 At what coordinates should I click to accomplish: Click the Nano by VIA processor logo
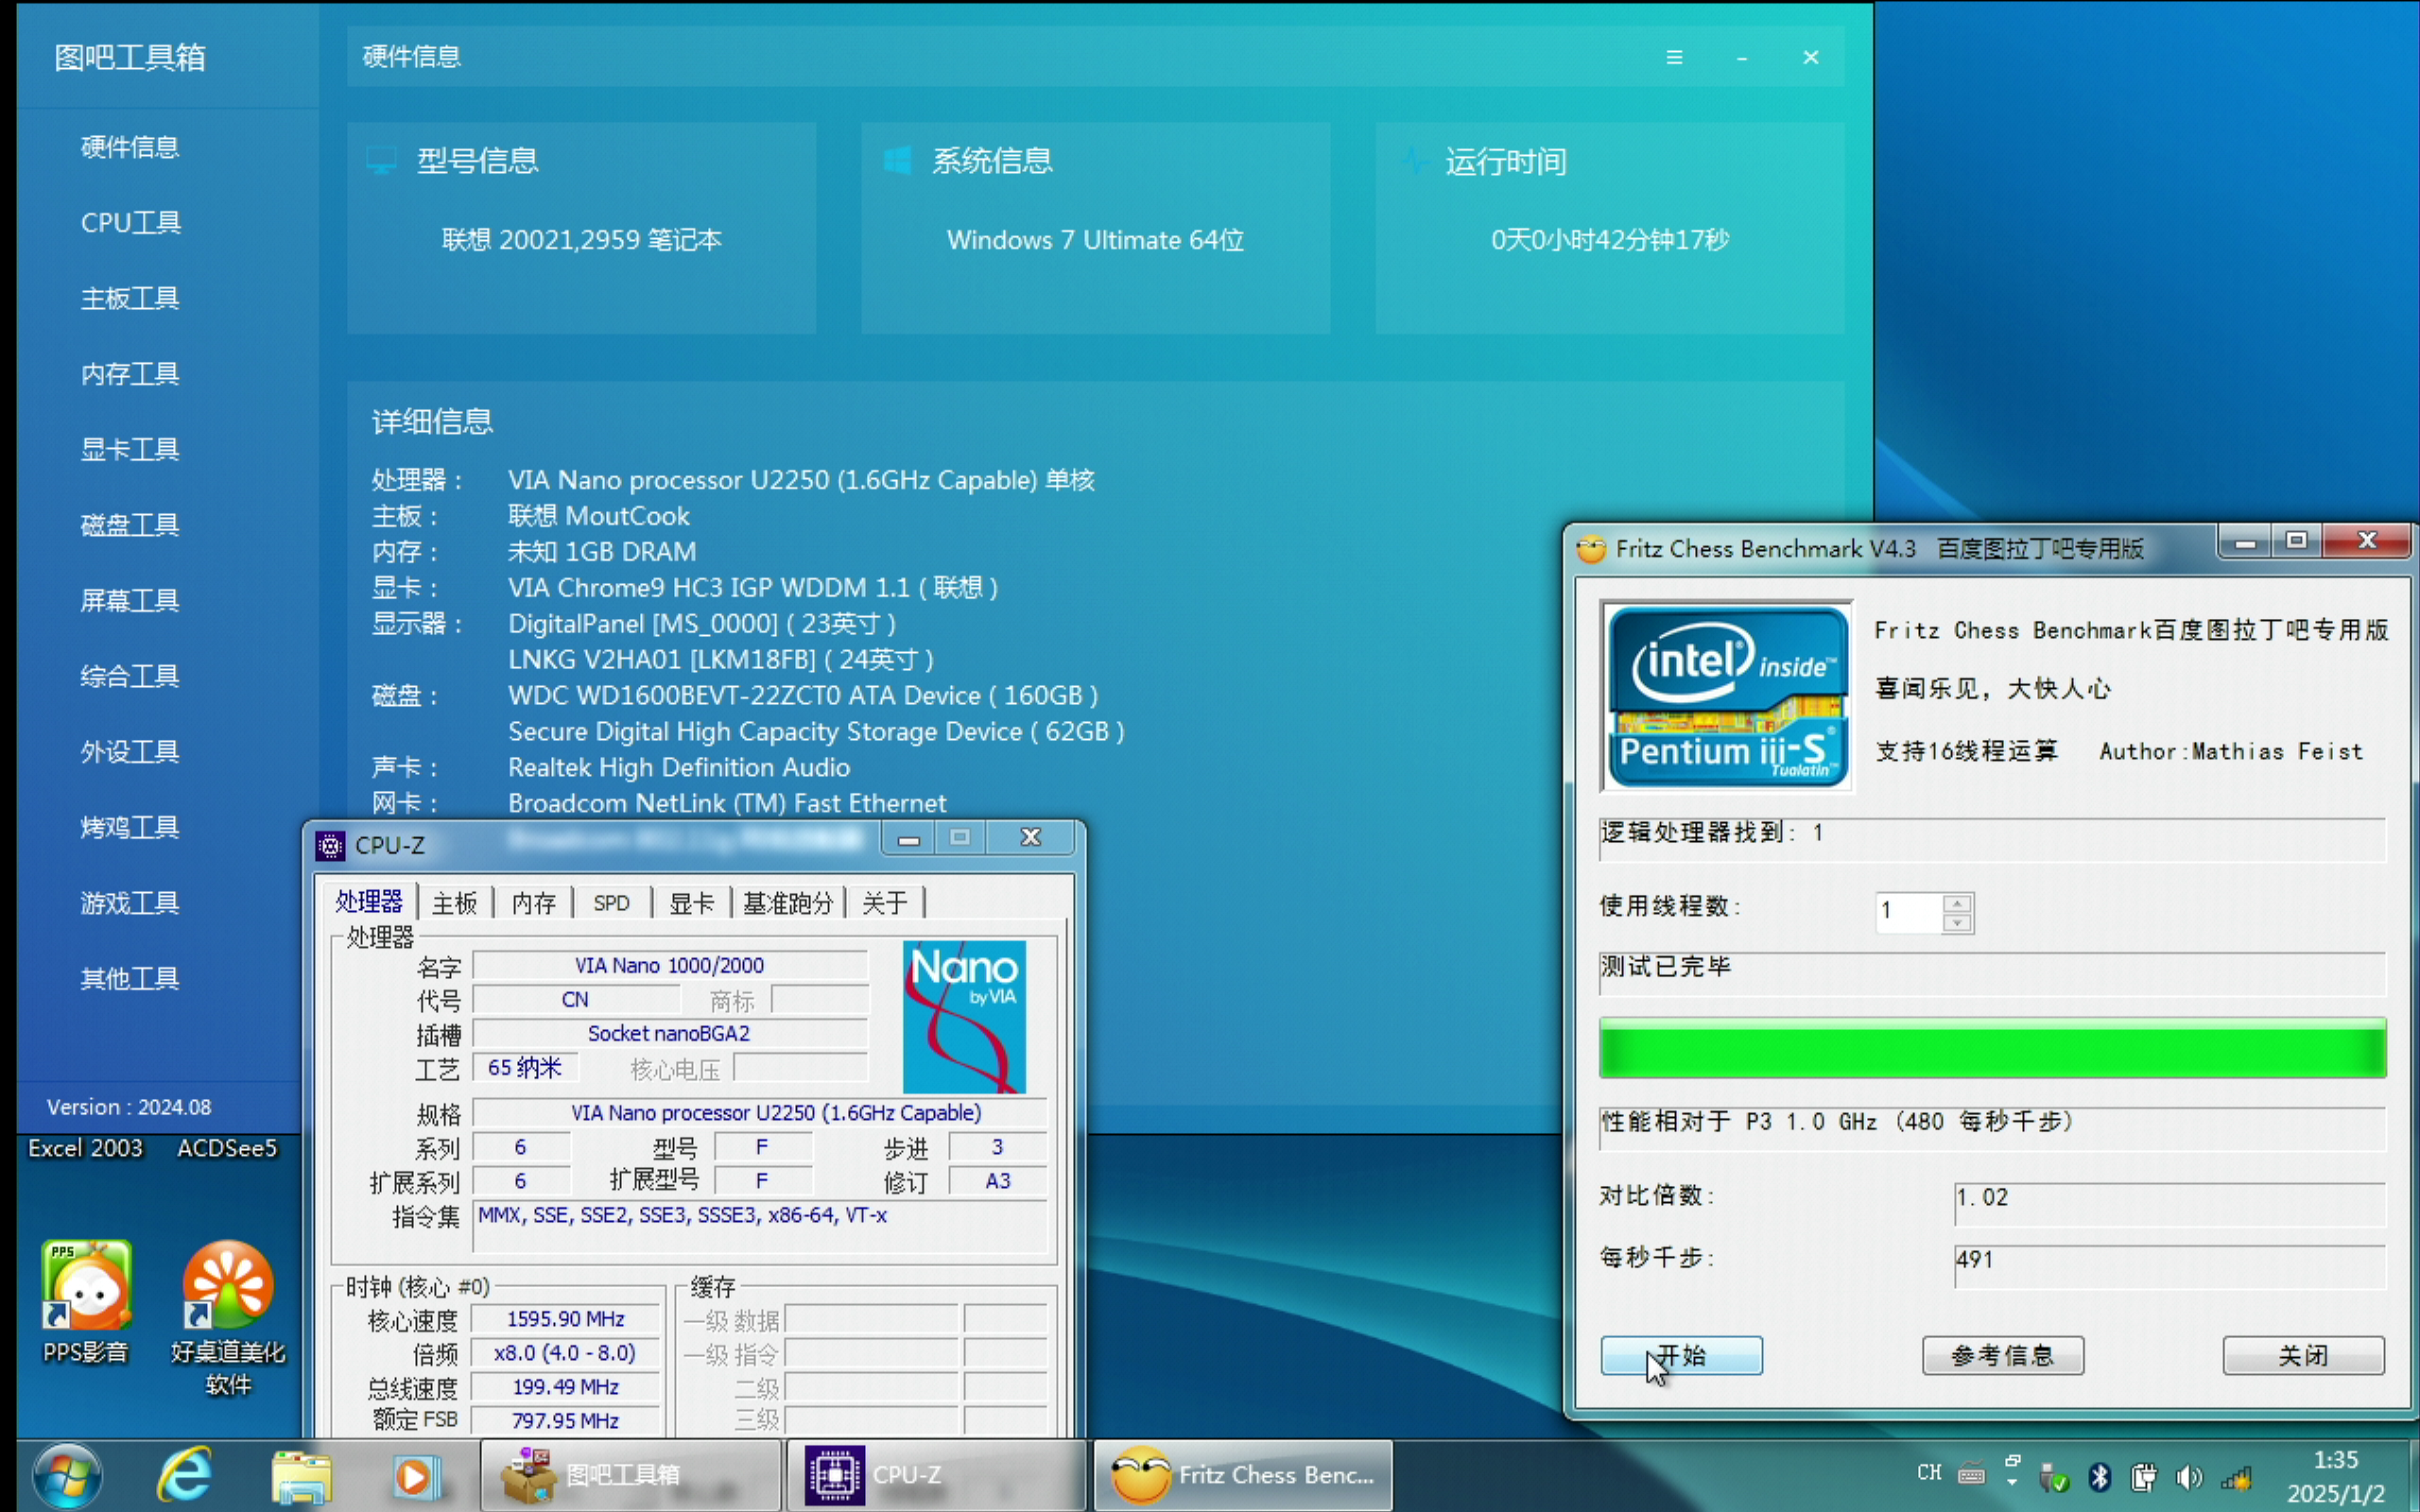point(964,1016)
